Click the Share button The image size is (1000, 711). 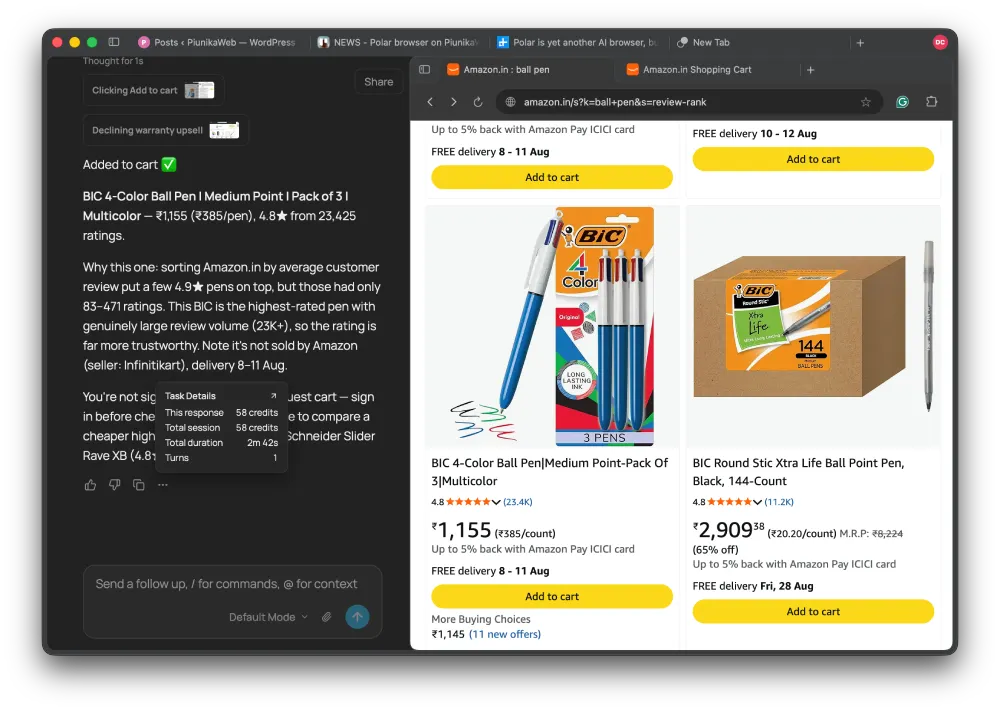coord(379,82)
